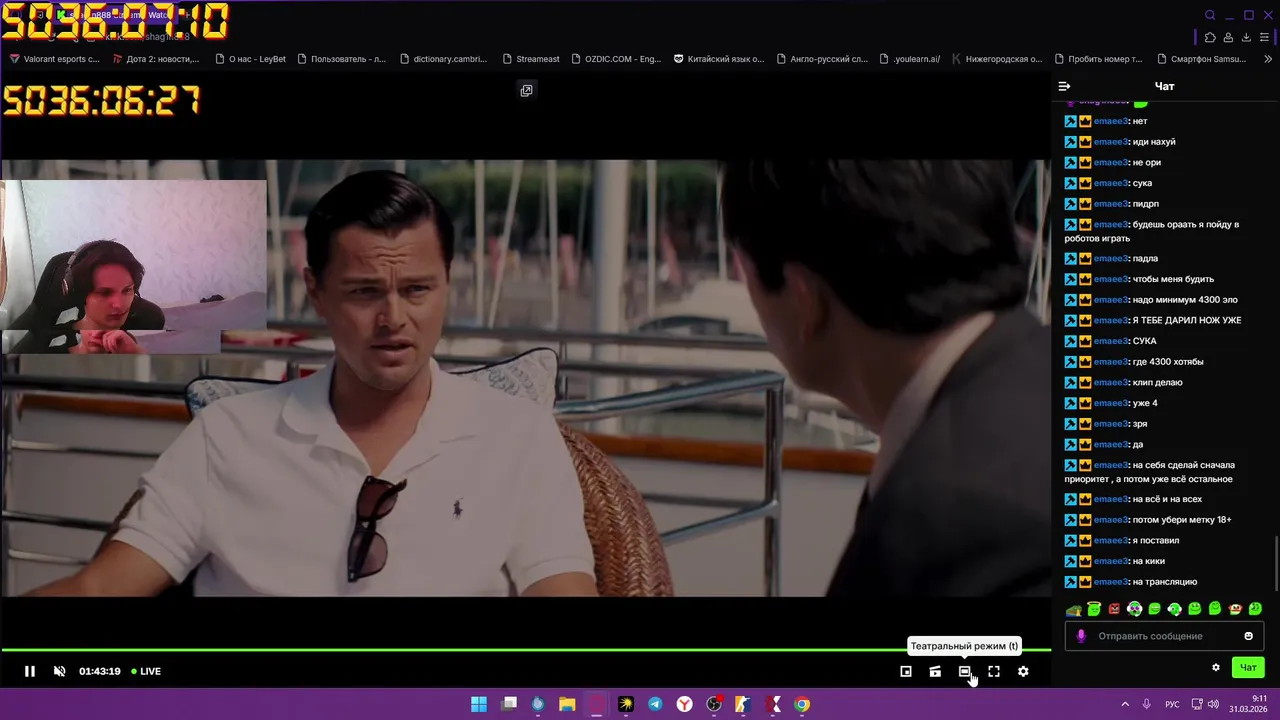Focus the Отправить сообщение input field

(1165, 636)
